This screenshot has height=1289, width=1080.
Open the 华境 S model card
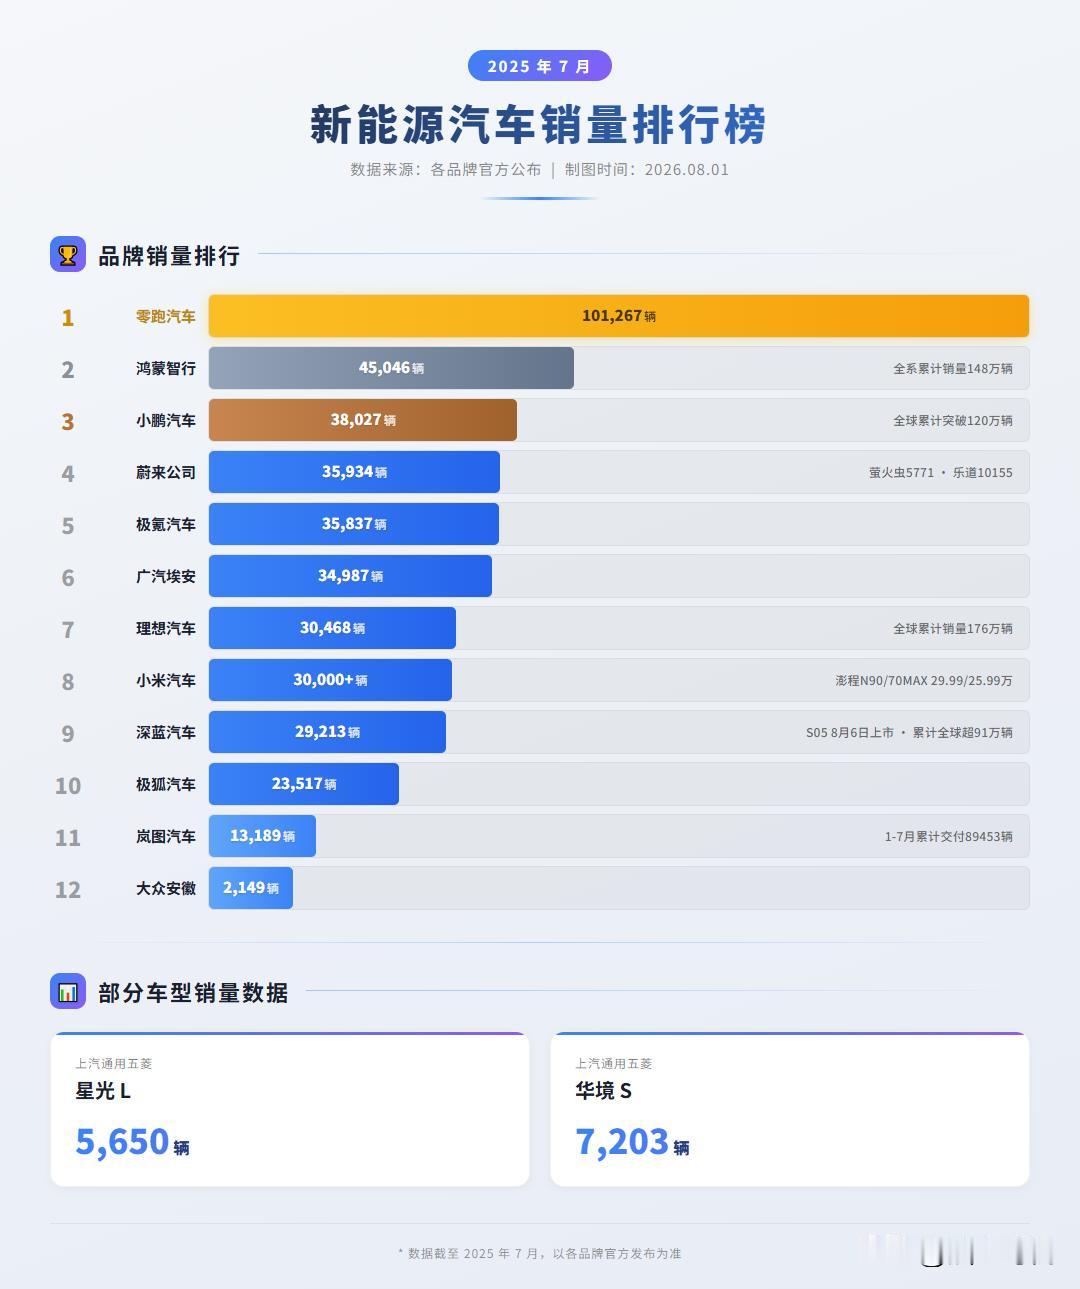click(x=790, y=1109)
